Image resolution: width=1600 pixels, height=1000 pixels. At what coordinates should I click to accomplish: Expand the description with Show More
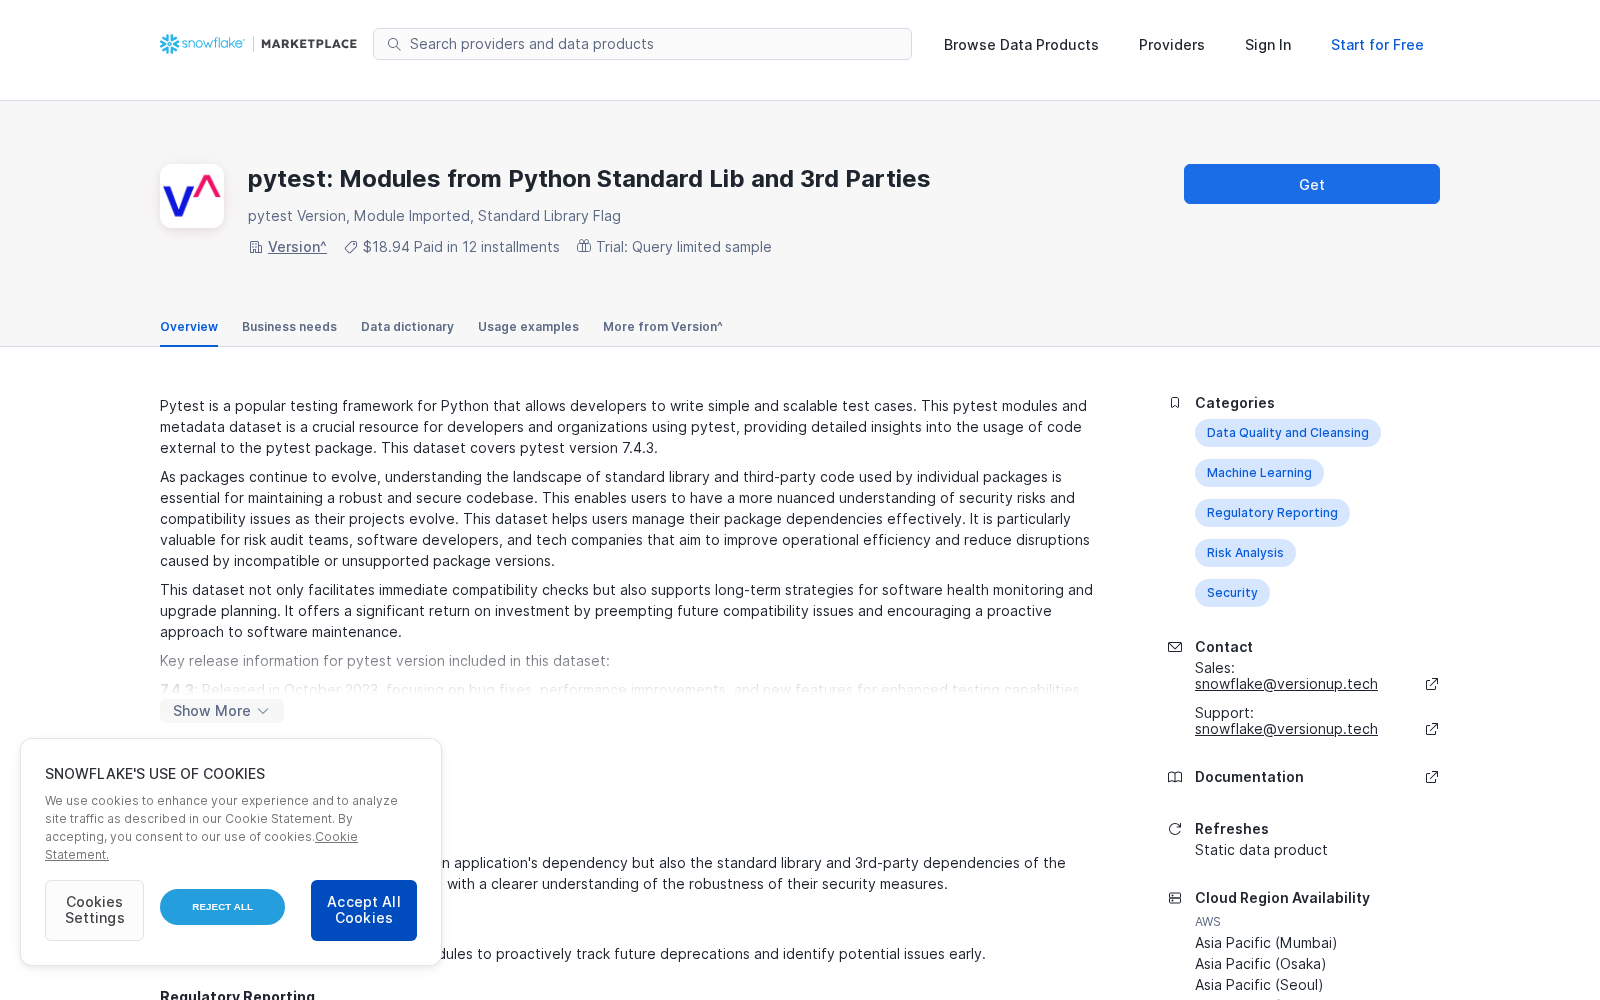pyautogui.click(x=222, y=711)
